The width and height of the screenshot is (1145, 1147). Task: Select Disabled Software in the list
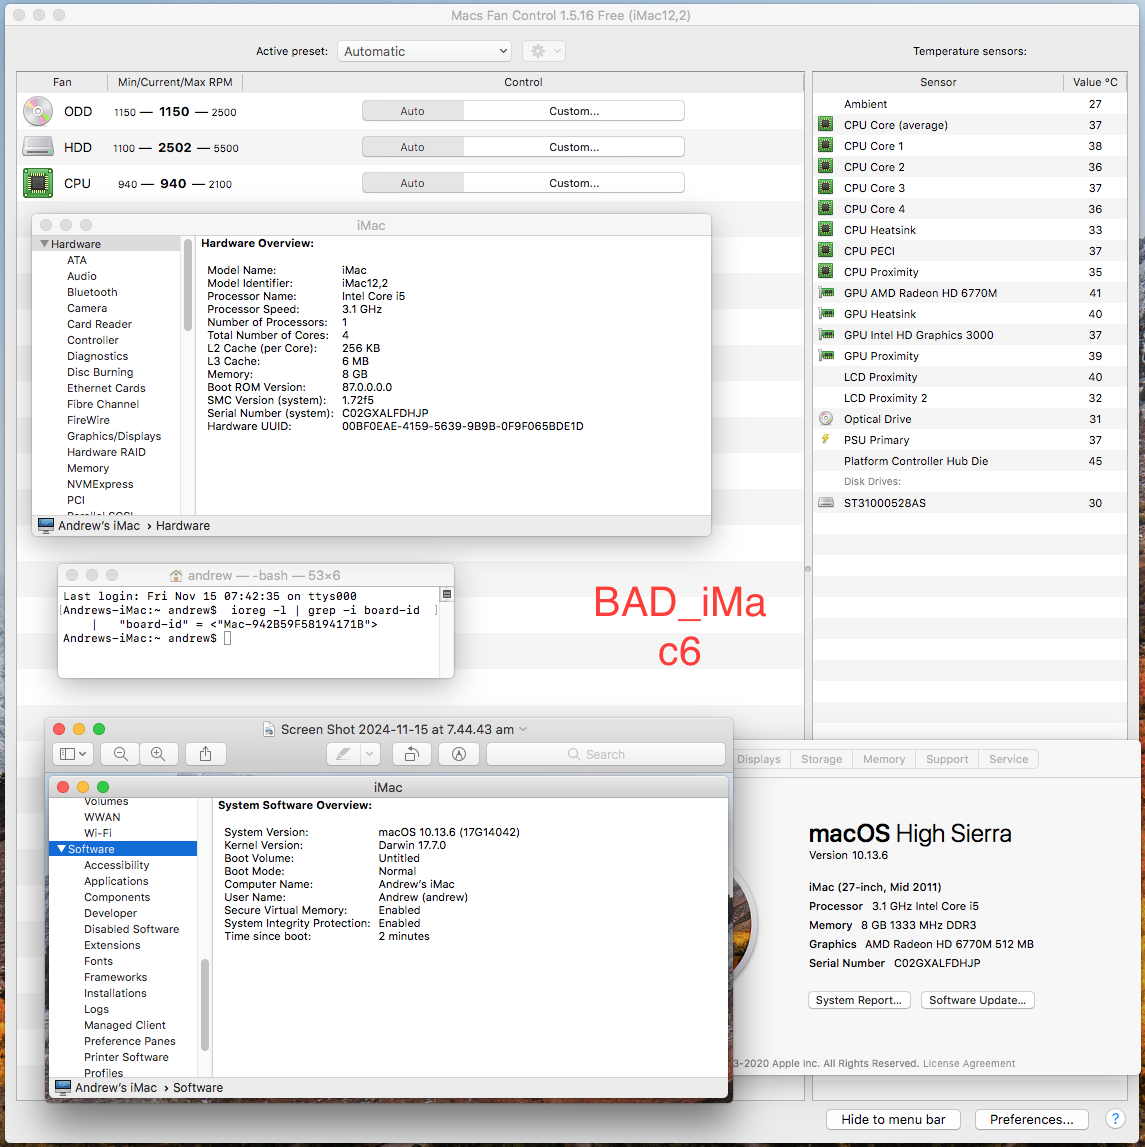tap(132, 929)
